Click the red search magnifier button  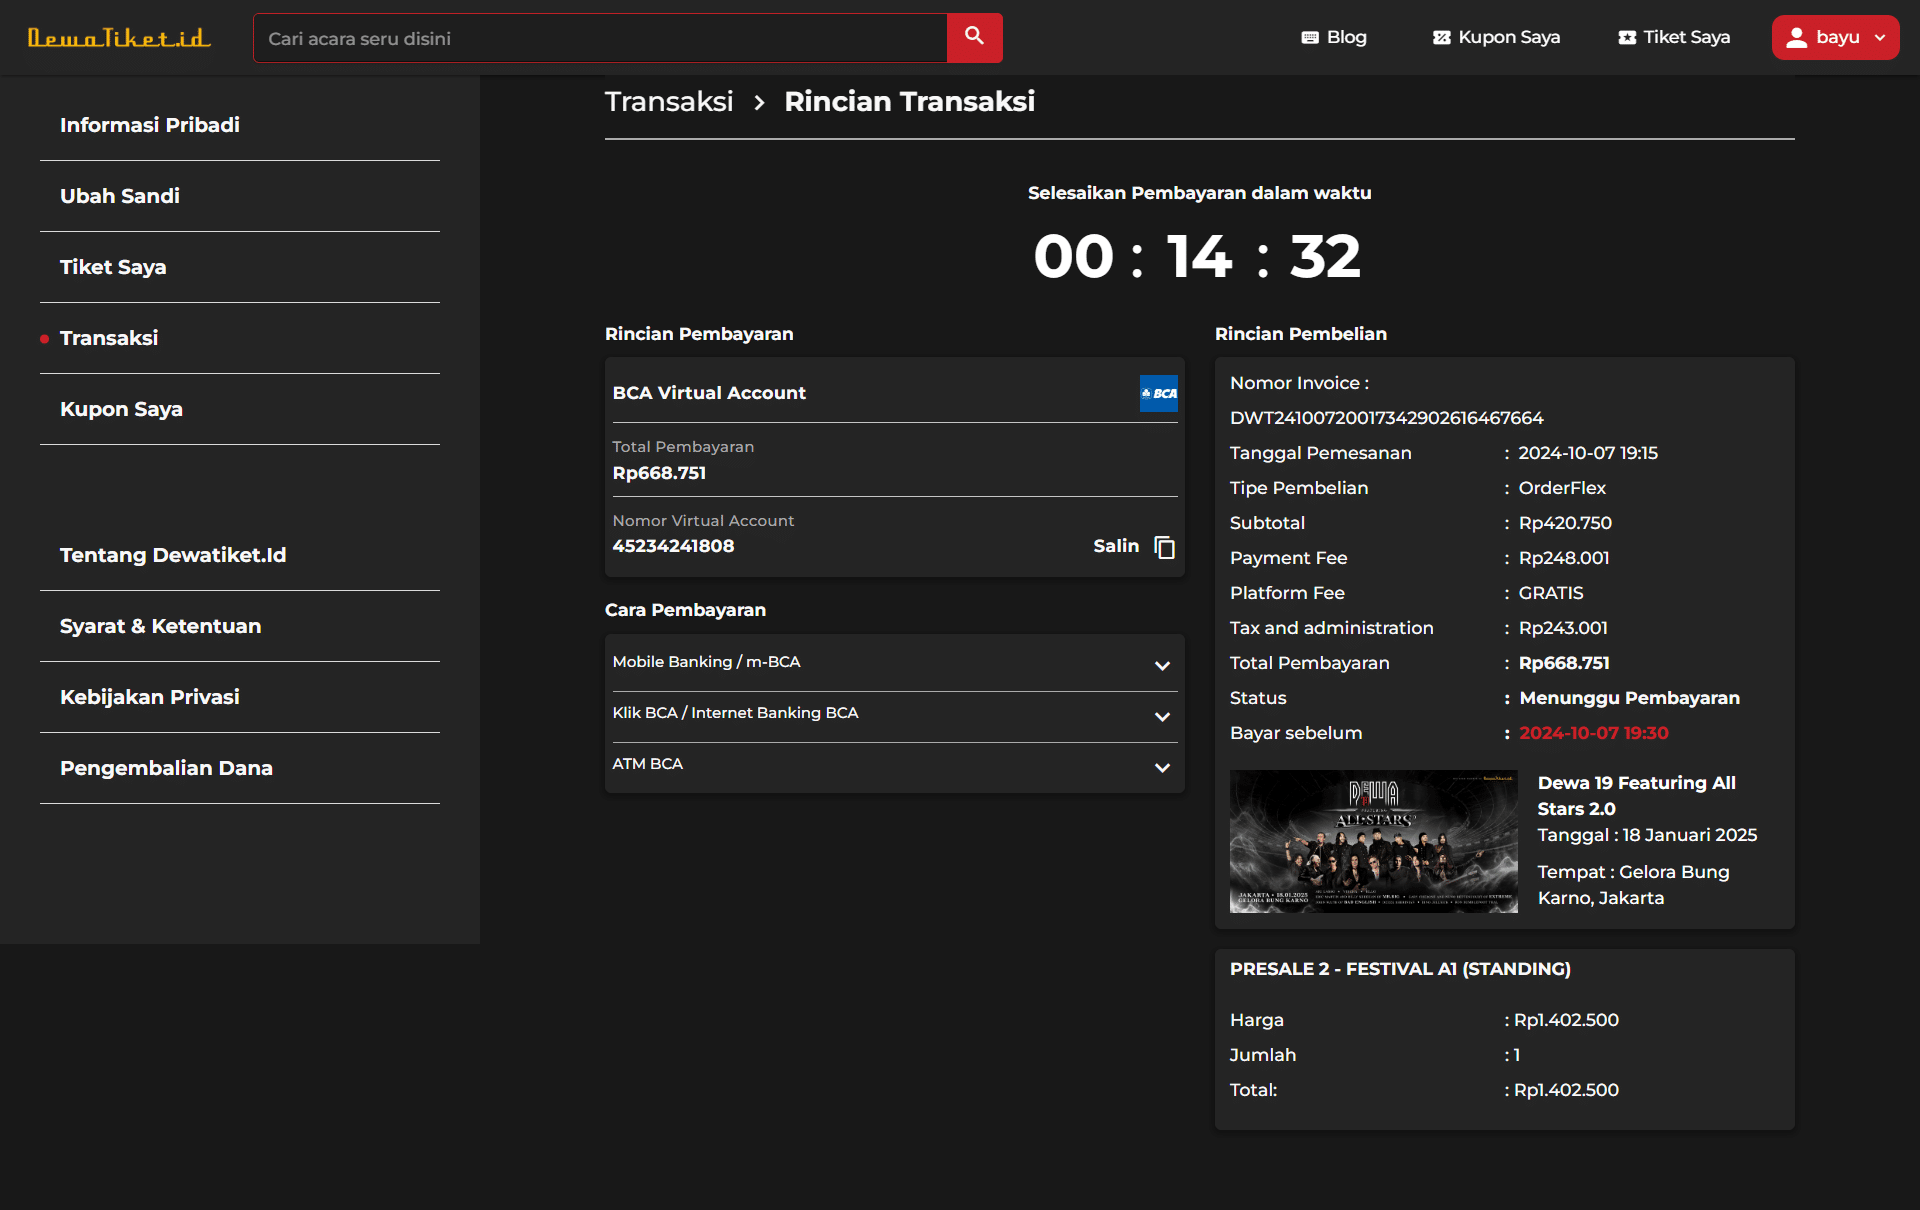click(974, 38)
